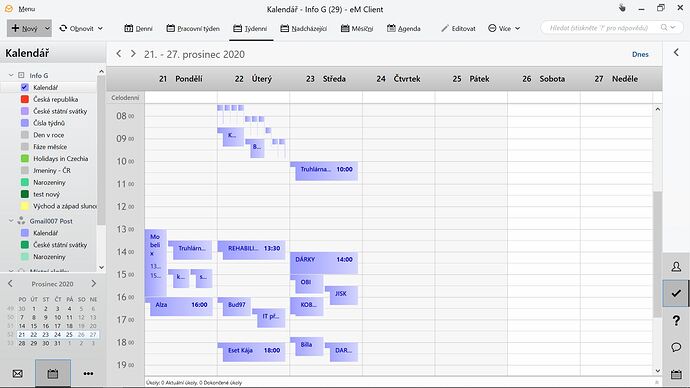Open the Mail section icon

pyautogui.click(x=18, y=374)
